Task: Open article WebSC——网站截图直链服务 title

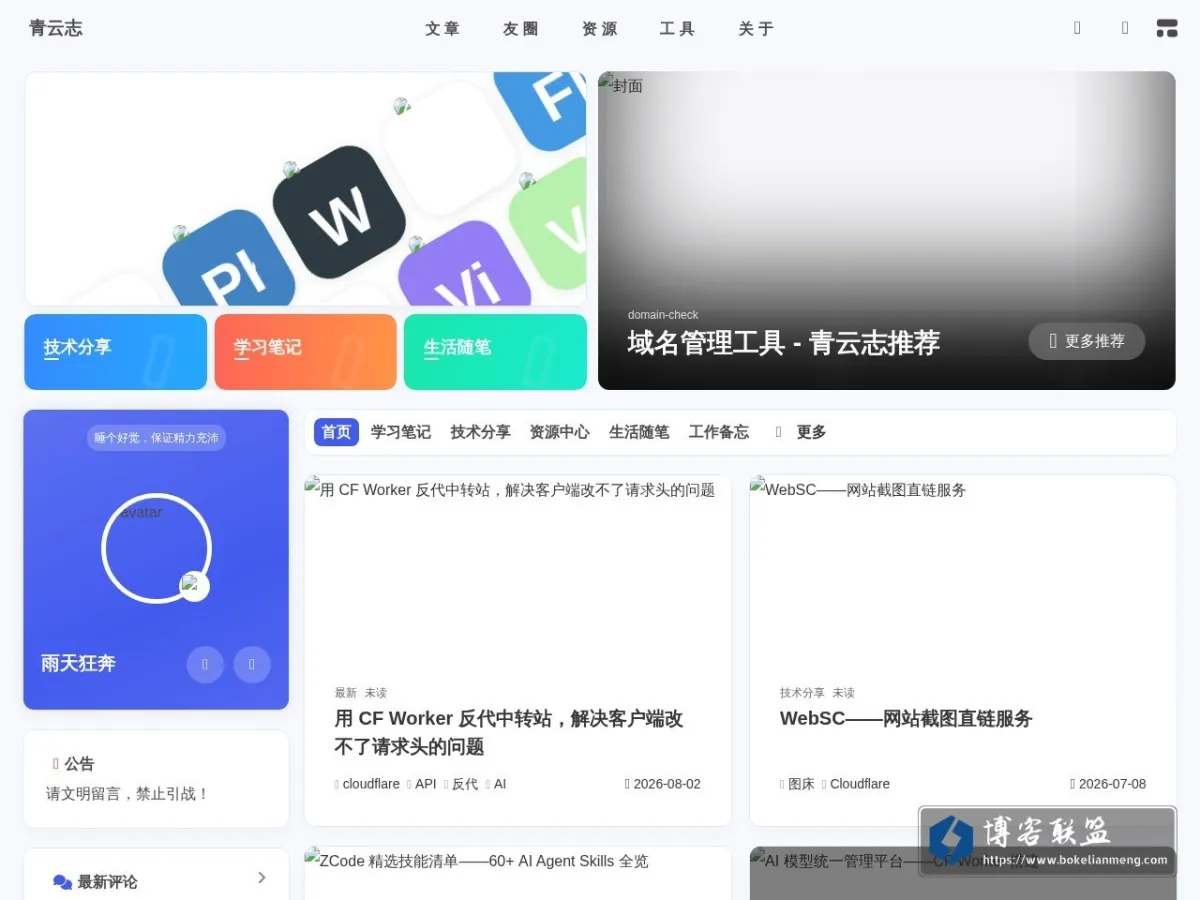Action: (x=906, y=719)
